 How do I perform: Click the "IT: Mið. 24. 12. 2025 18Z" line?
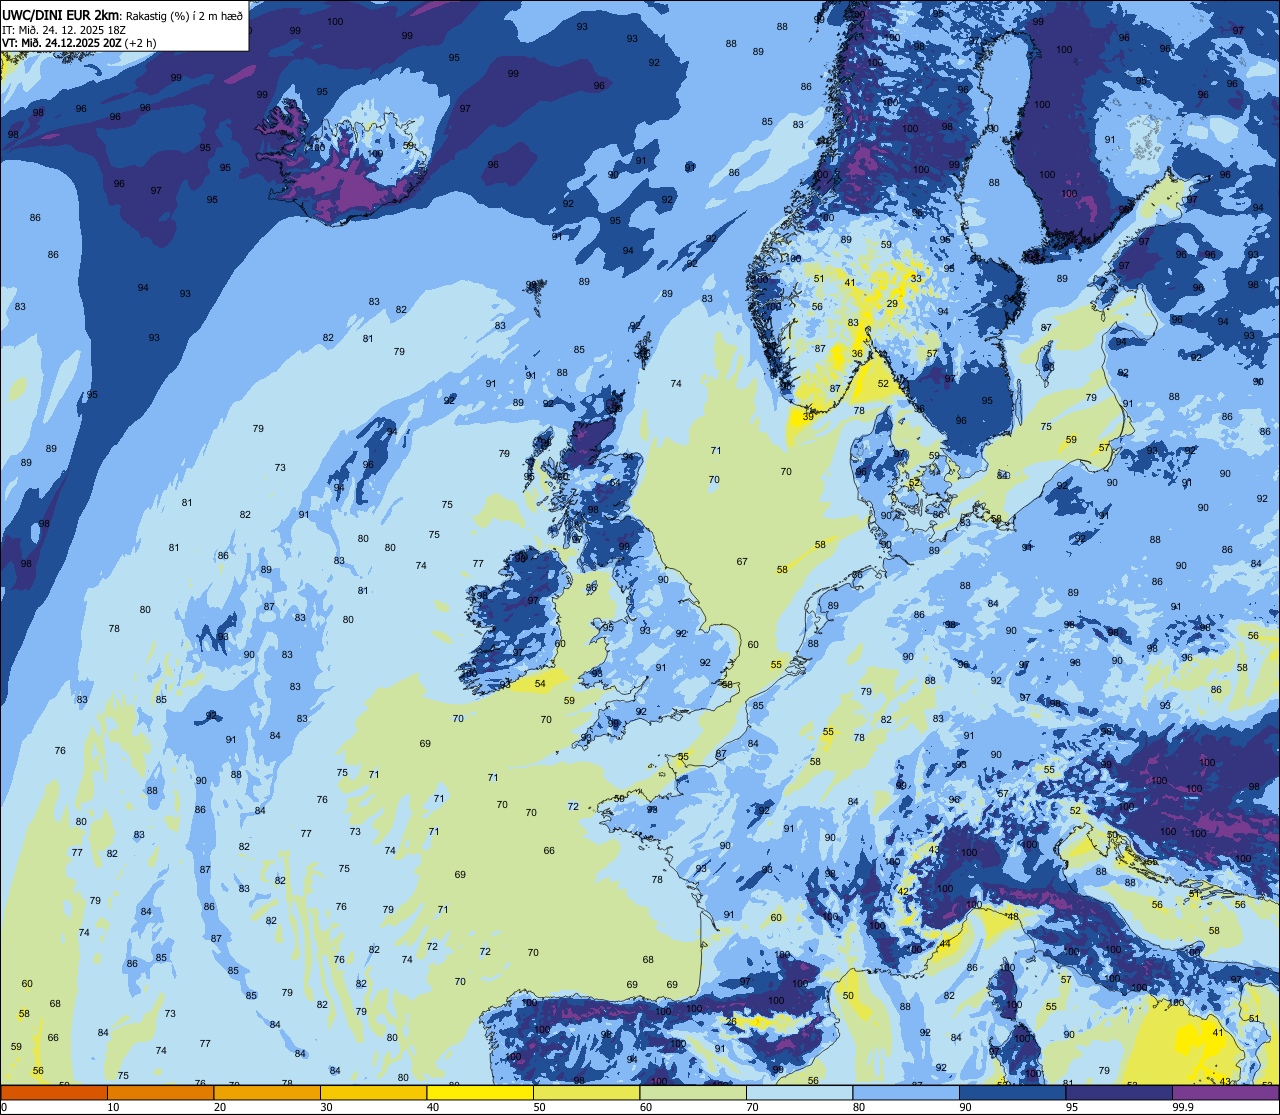tap(62, 30)
